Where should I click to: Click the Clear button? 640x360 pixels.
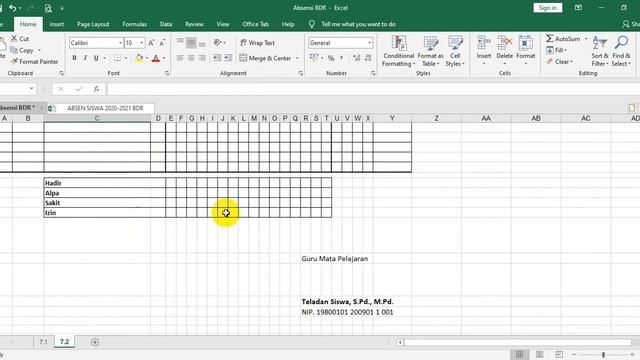(x=560, y=62)
